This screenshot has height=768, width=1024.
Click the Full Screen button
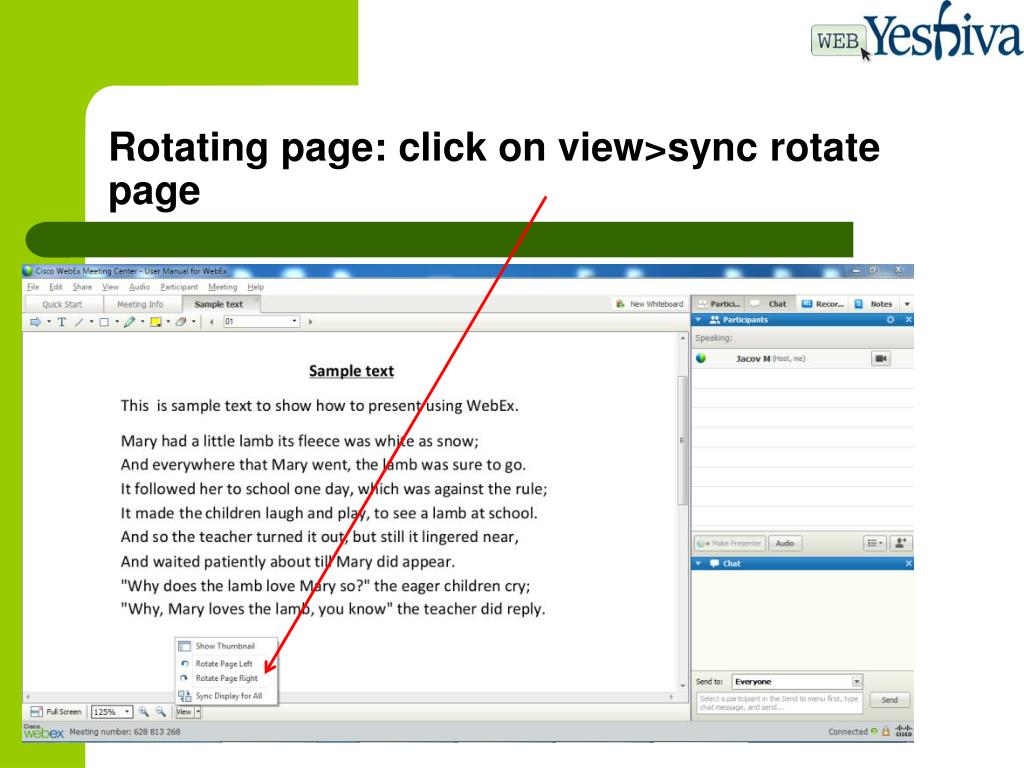pos(56,712)
